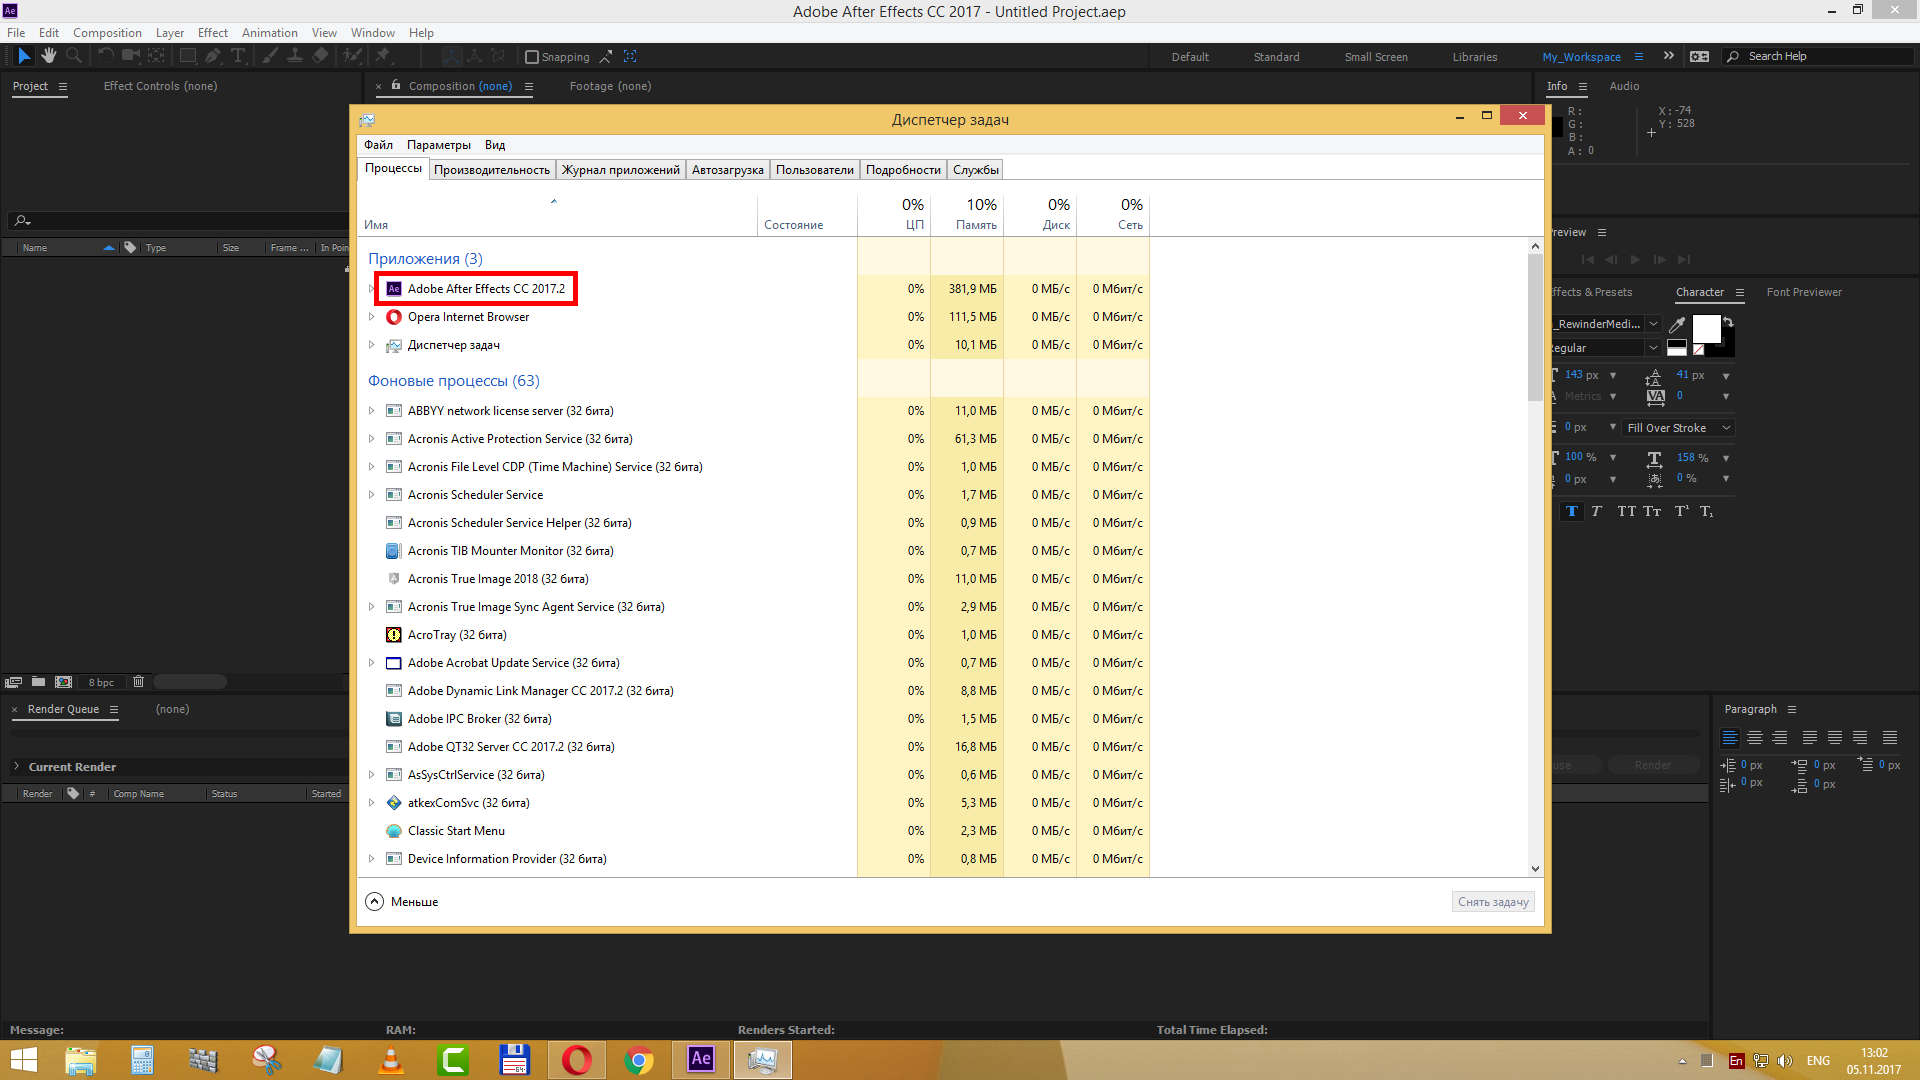Toggle Superscript in Character panel
Viewport: 1920px width, 1080px height.
click(1682, 511)
